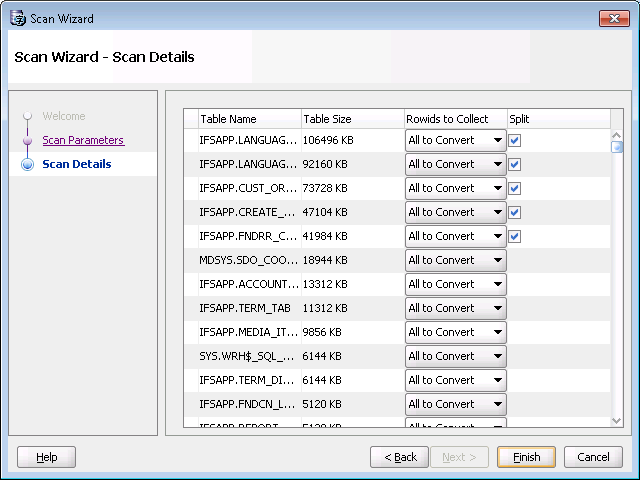
Task: Uncheck Split for IFSAPP.CUST_OR... row
Action: [514, 188]
